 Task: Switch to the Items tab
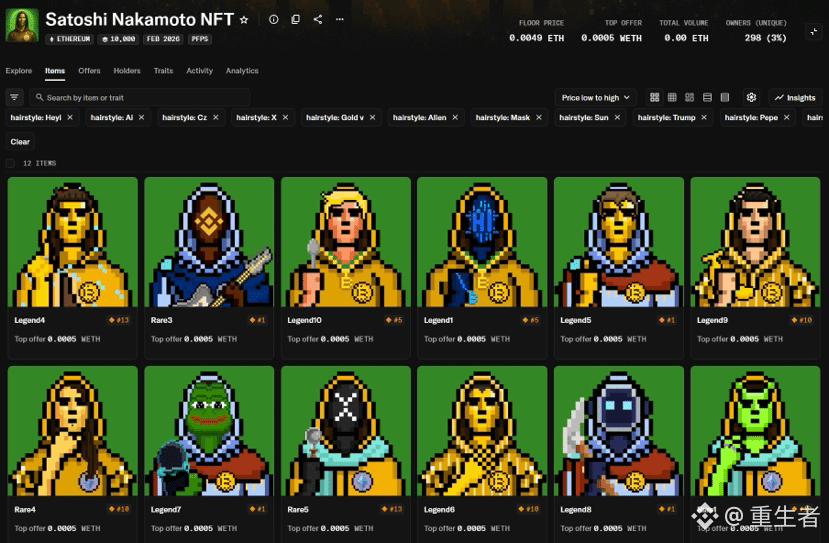(x=55, y=71)
